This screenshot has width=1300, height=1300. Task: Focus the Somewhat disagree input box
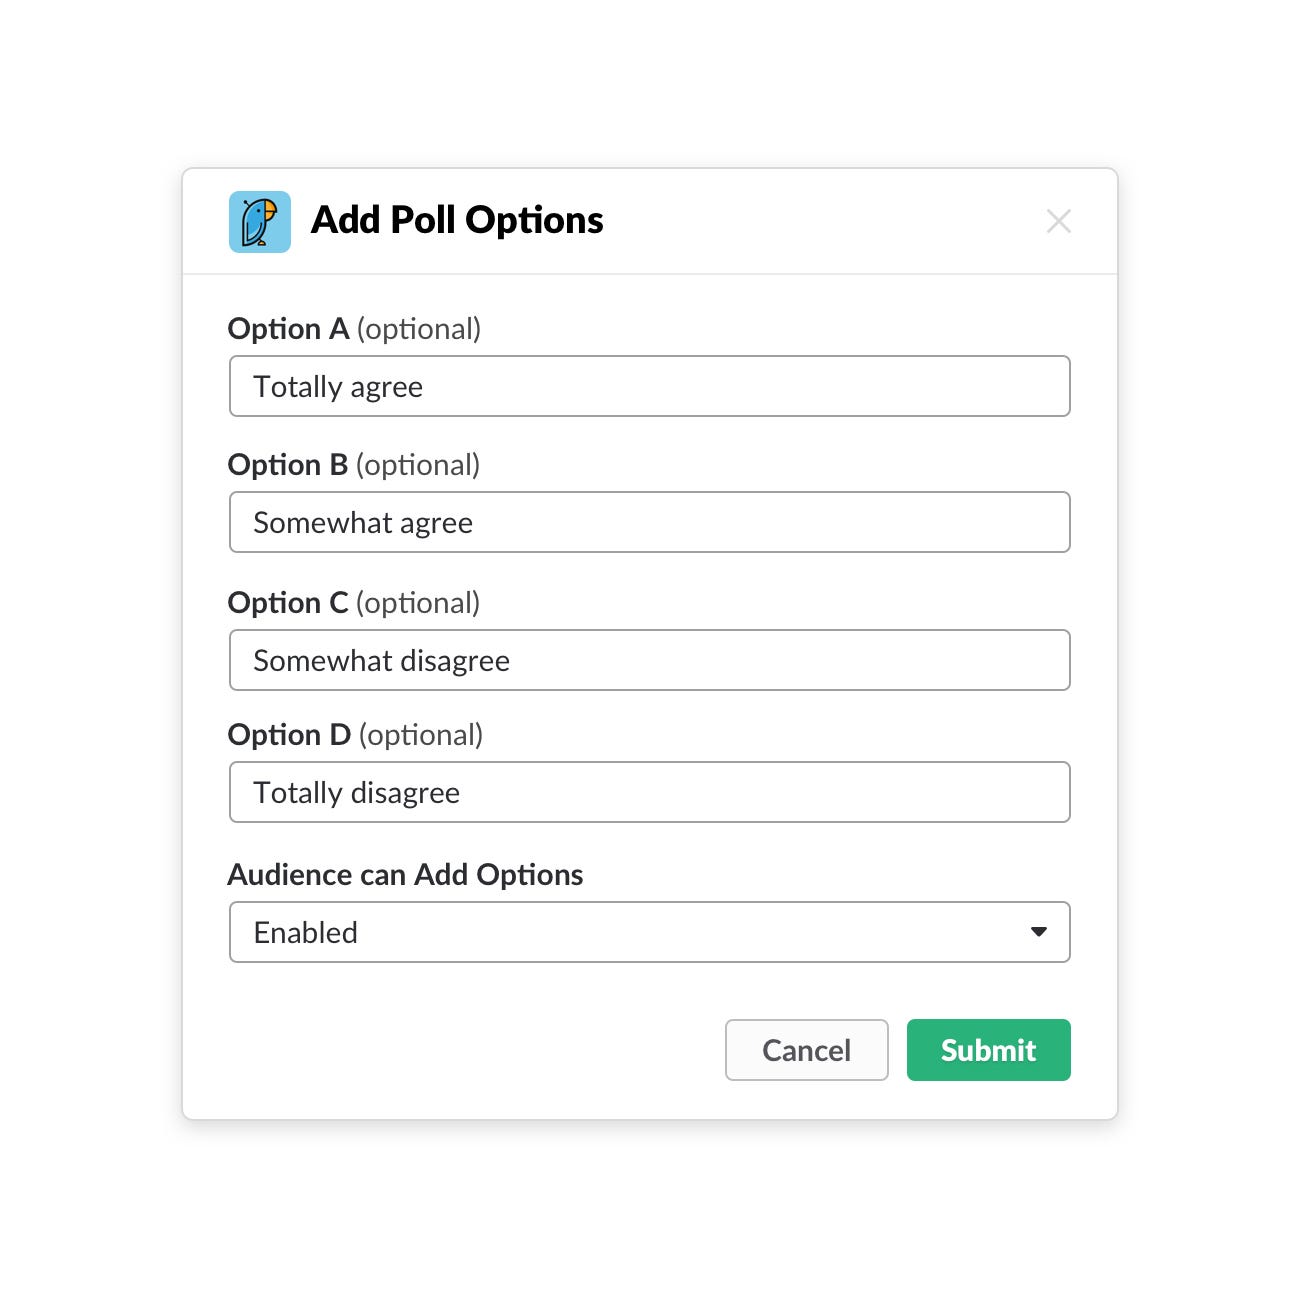click(650, 660)
